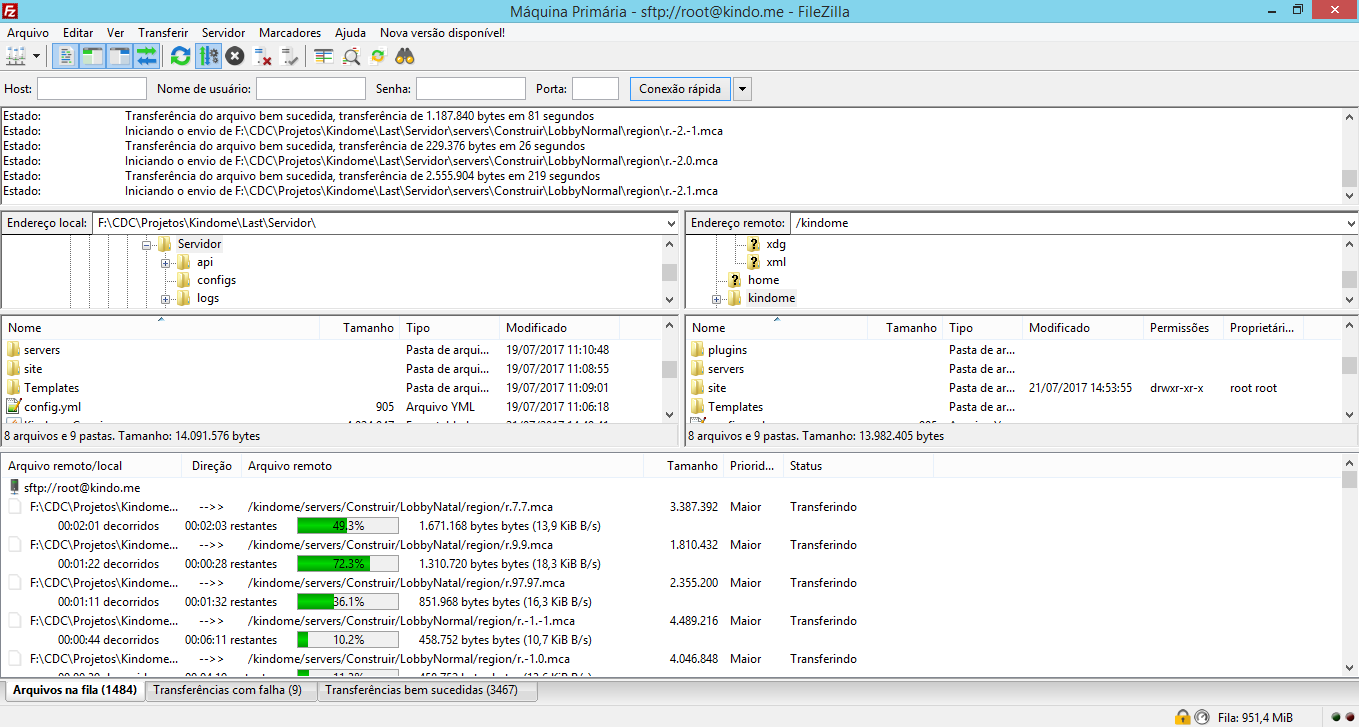This screenshot has height=727, width=1359.
Task: Sort queue by Status column header
Action: pyautogui.click(x=858, y=466)
